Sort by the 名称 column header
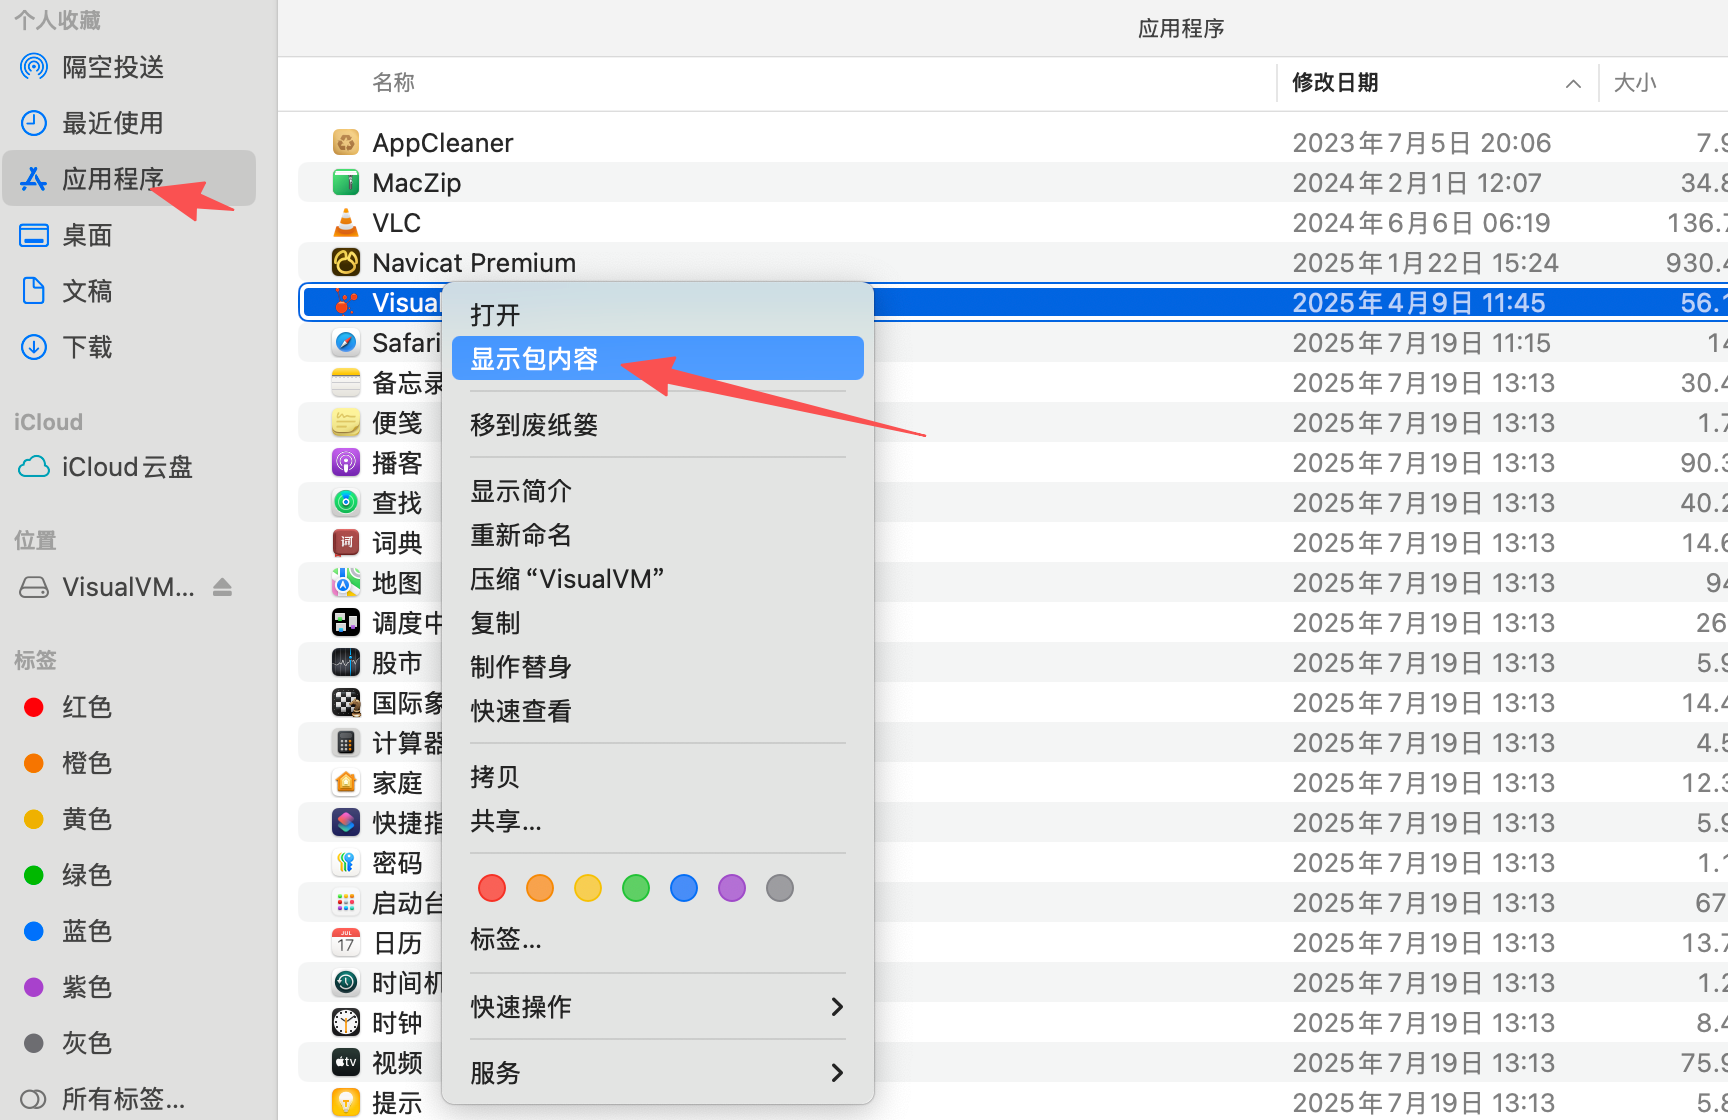The image size is (1728, 1120). tap(394, 83)
